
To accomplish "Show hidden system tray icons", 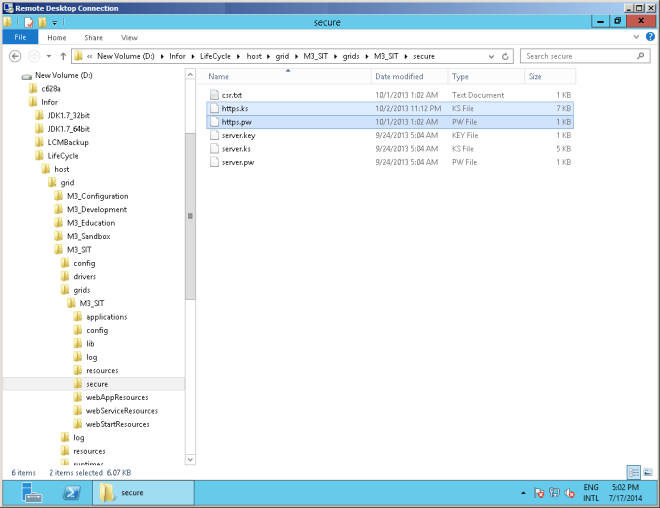I will point(524,492).
